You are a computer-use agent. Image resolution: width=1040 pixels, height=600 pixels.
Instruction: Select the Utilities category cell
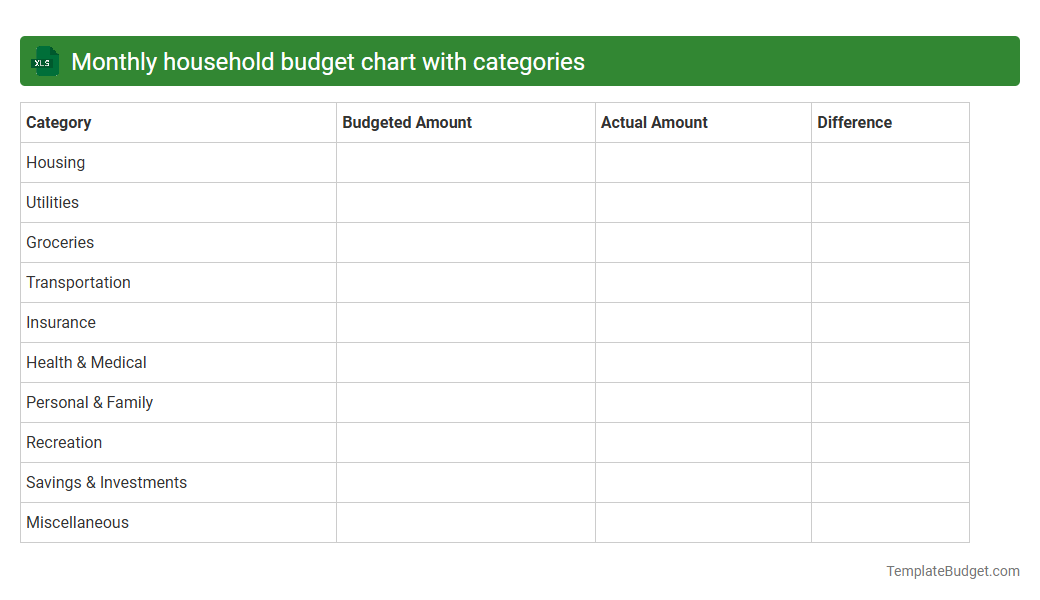coord(52,202)
